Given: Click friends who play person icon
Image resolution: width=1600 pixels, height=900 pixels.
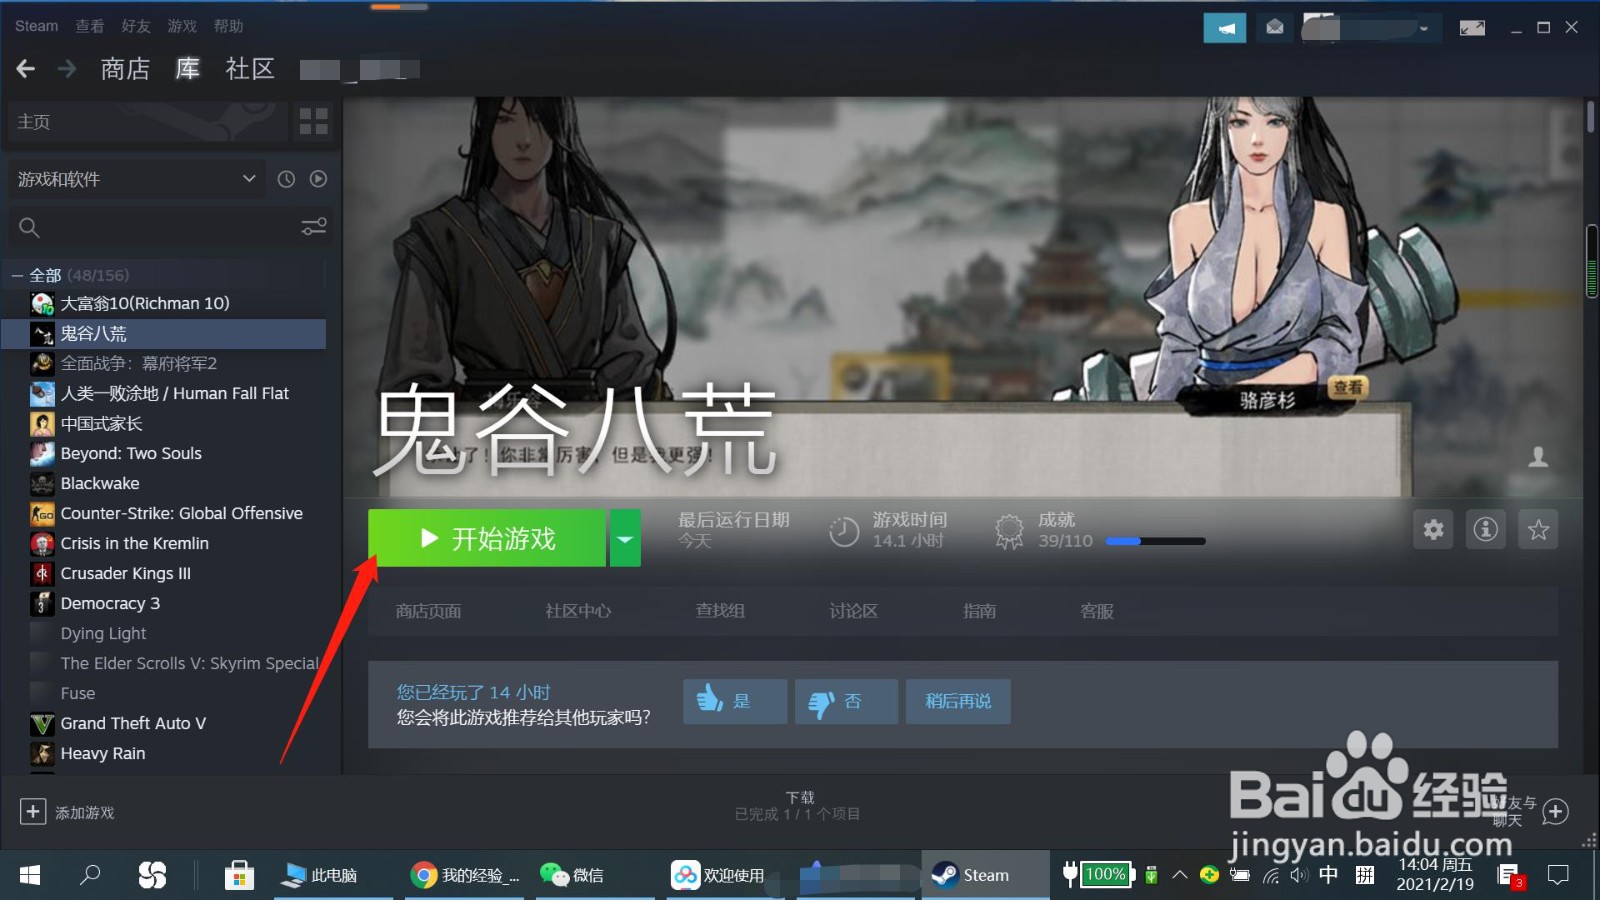Looking at the screenshot, I should [1538, 457].
